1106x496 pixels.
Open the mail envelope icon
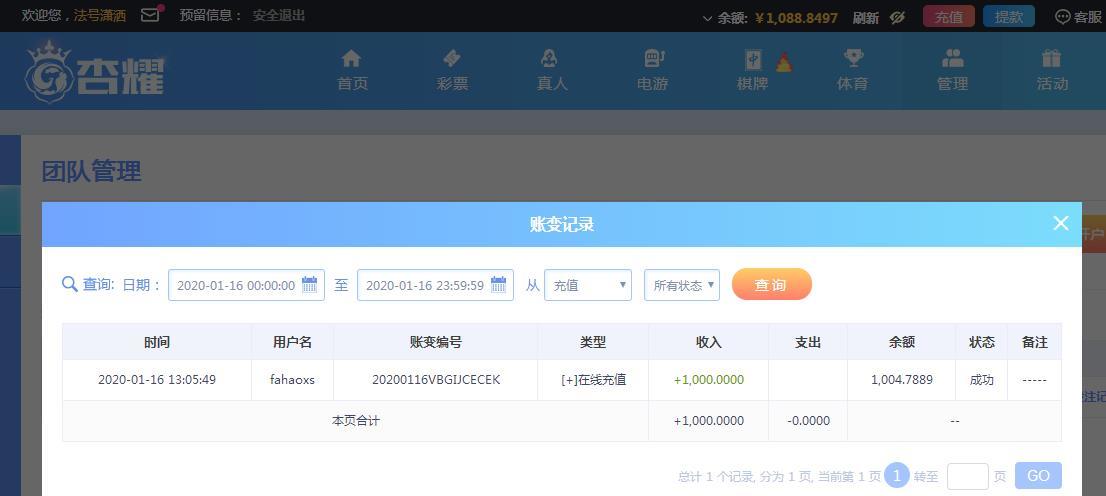pos(150,15)
